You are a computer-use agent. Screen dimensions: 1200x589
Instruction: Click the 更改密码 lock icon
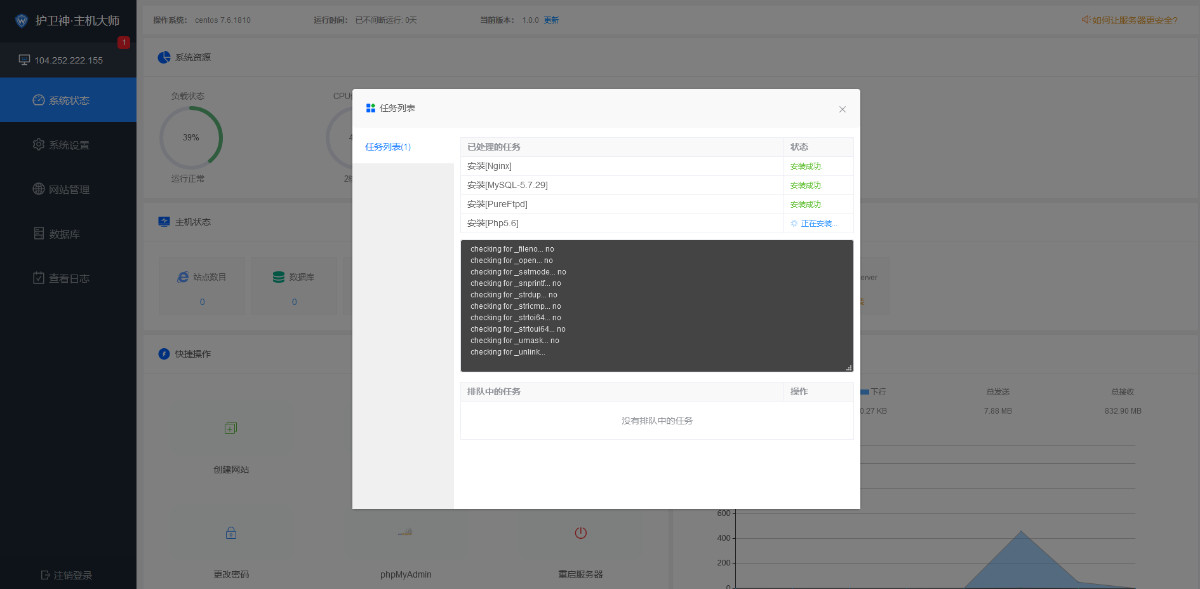[x=231, y=533]
